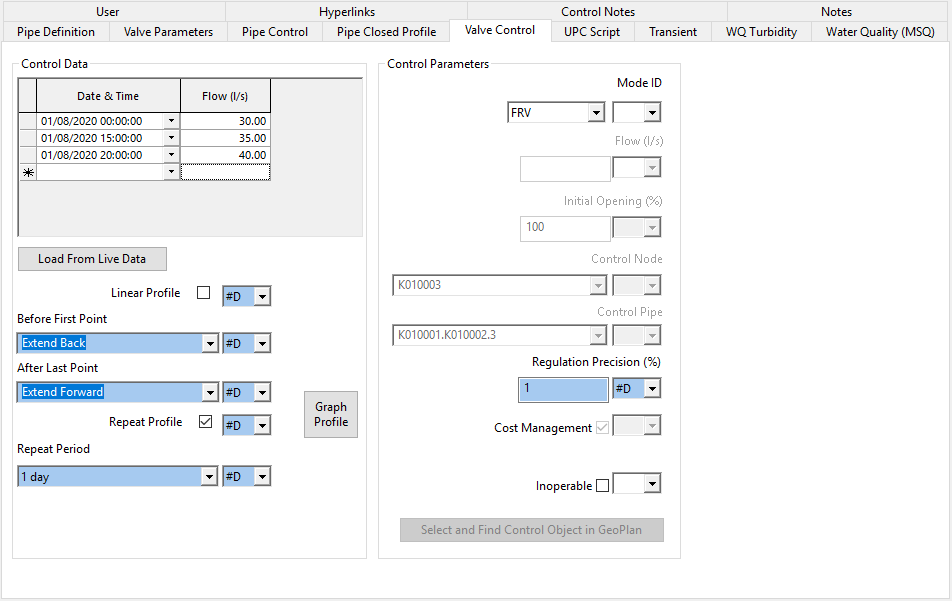The height and width of the screenshot is (601, 952).
Task: Open the WQ Turbidity tab
Action: [x=760, y=31]
